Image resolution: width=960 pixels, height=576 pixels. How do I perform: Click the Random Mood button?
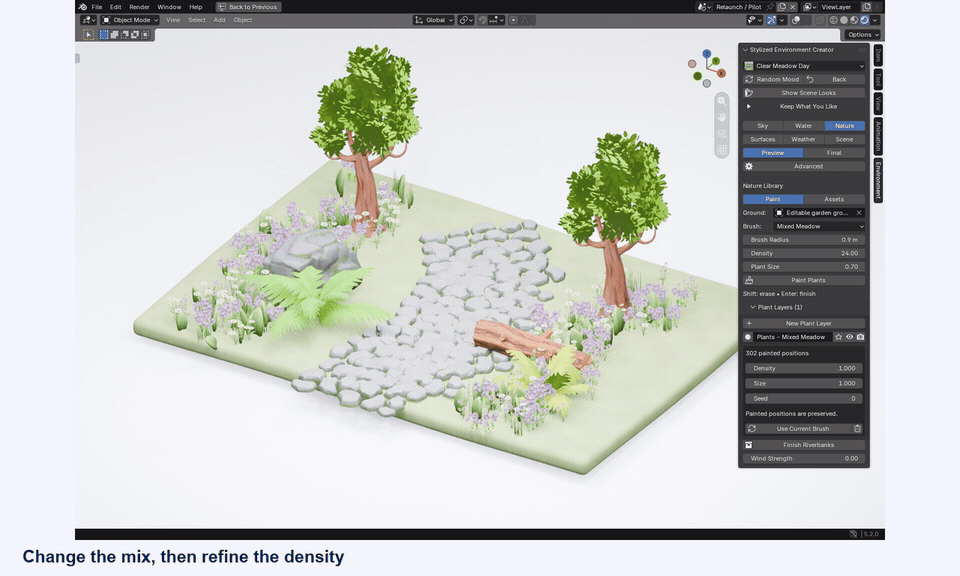coord(772,80)
